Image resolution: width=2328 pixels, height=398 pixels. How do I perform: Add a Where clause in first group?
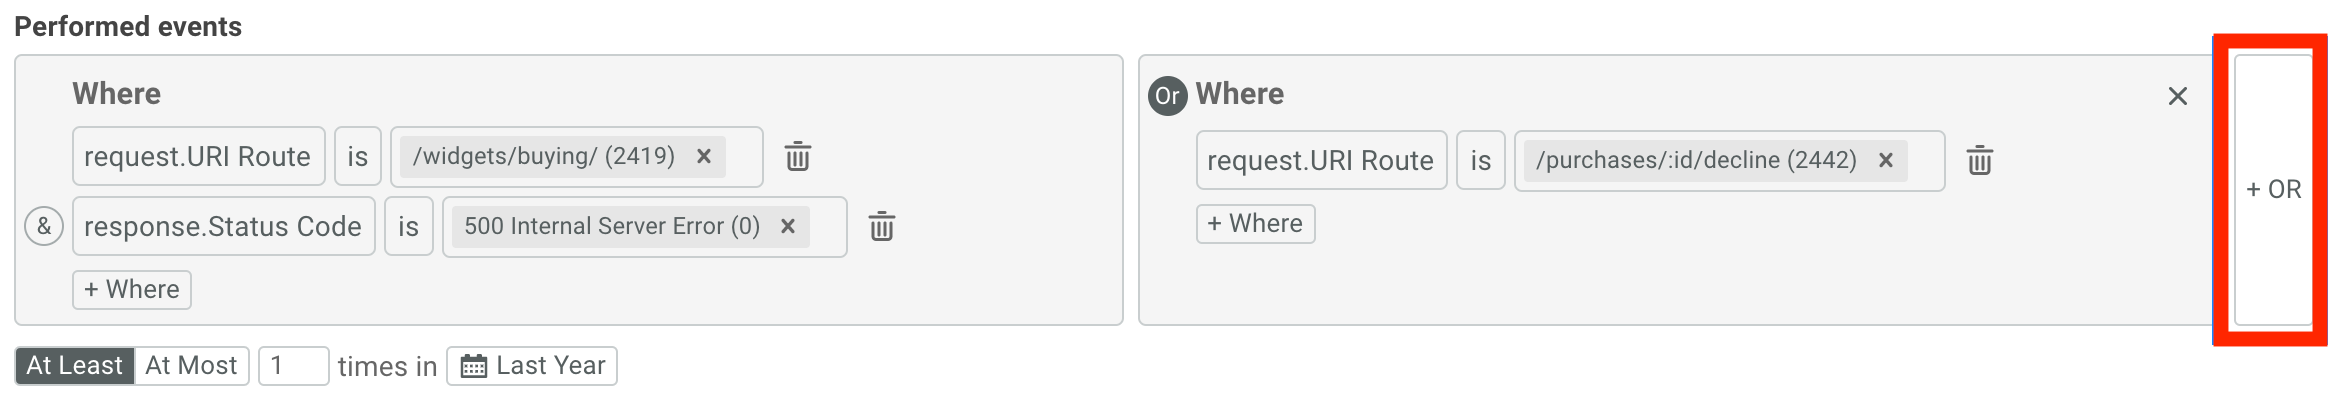pyautogui.click(x=132, y=290)
